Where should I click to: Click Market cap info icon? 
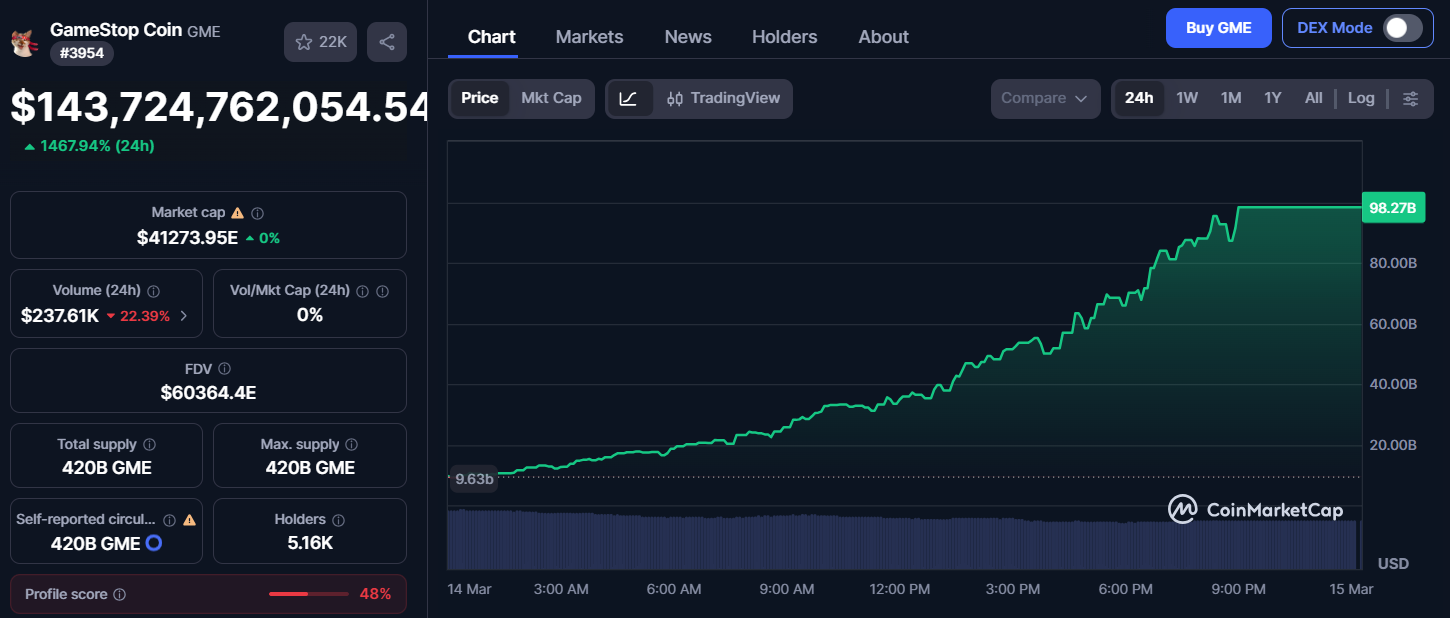[257, 213]
